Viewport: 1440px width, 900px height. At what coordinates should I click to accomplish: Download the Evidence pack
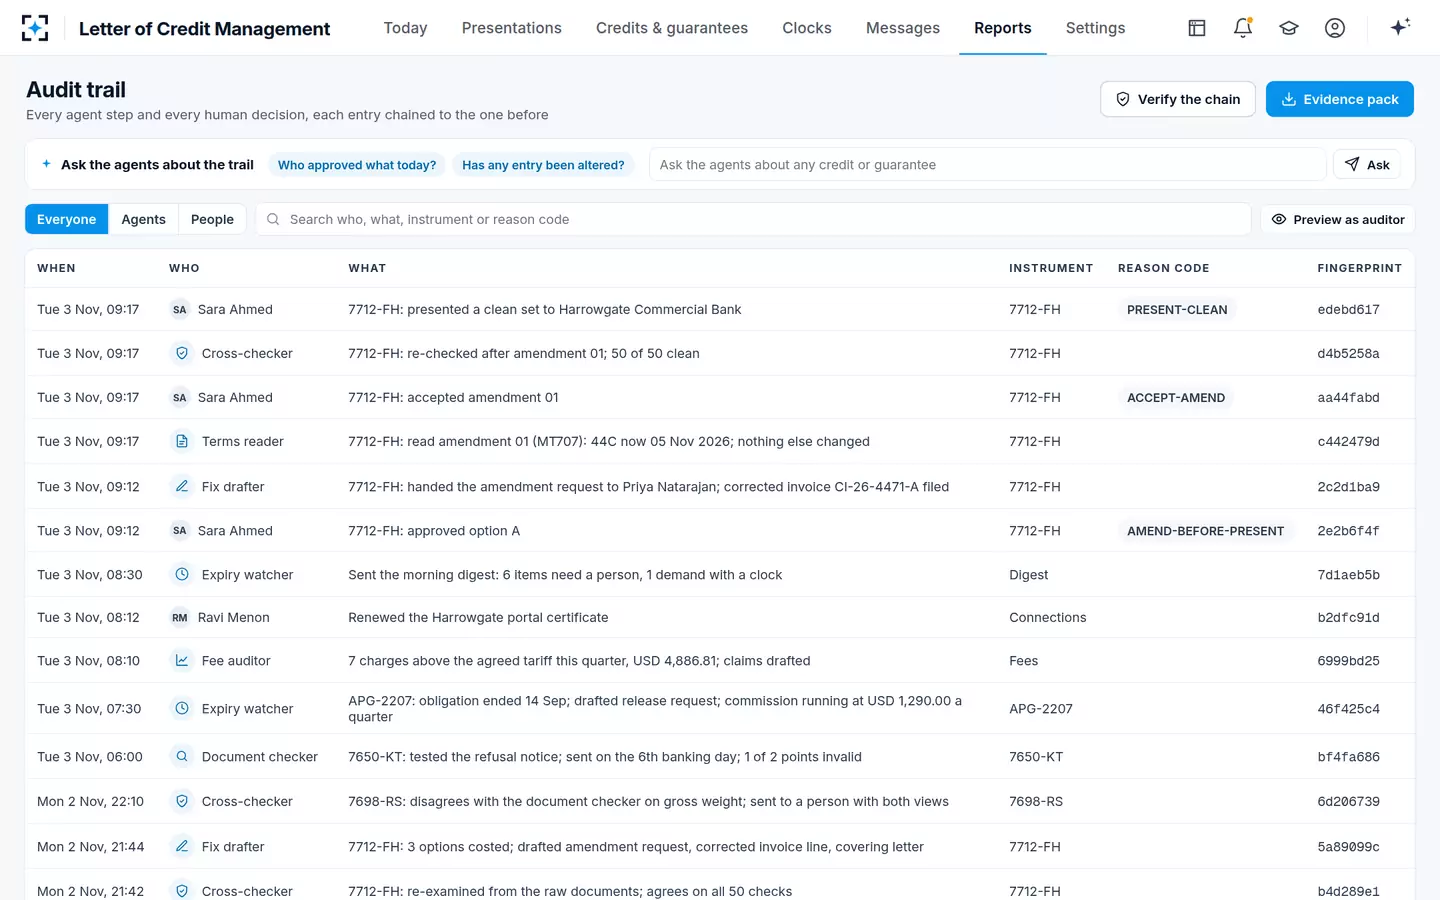click(1340, 99)
